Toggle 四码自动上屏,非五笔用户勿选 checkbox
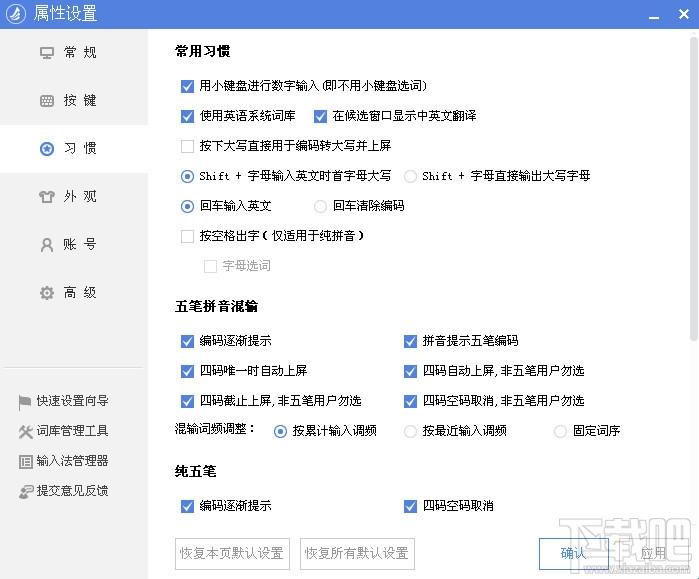Image resolution: width=699 pixels, height=579 pixels. pos(410,371)
